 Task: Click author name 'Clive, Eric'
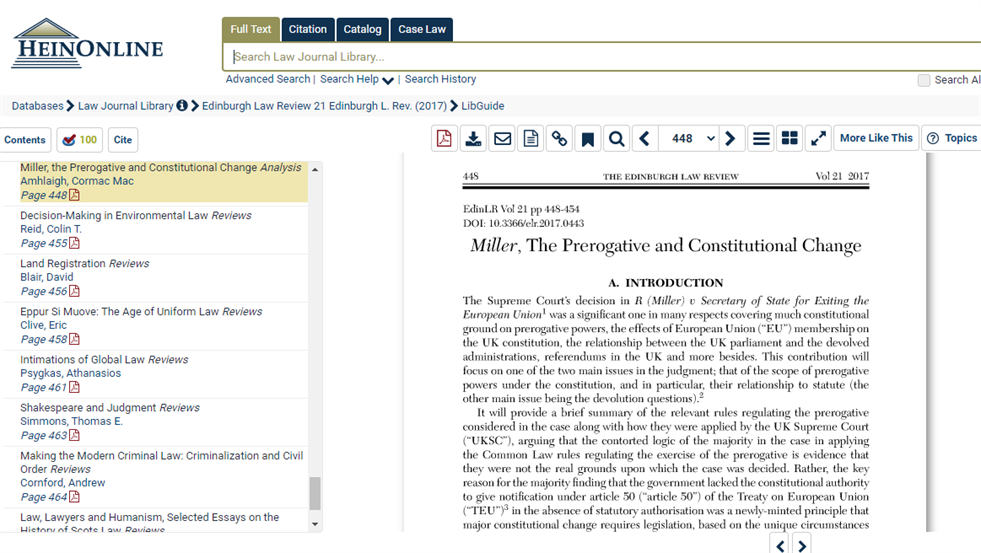point(43,325)
